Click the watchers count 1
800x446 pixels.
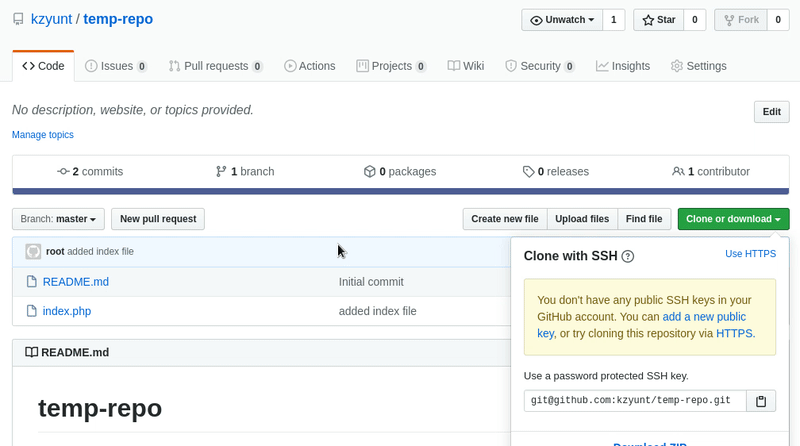[614, 20]
